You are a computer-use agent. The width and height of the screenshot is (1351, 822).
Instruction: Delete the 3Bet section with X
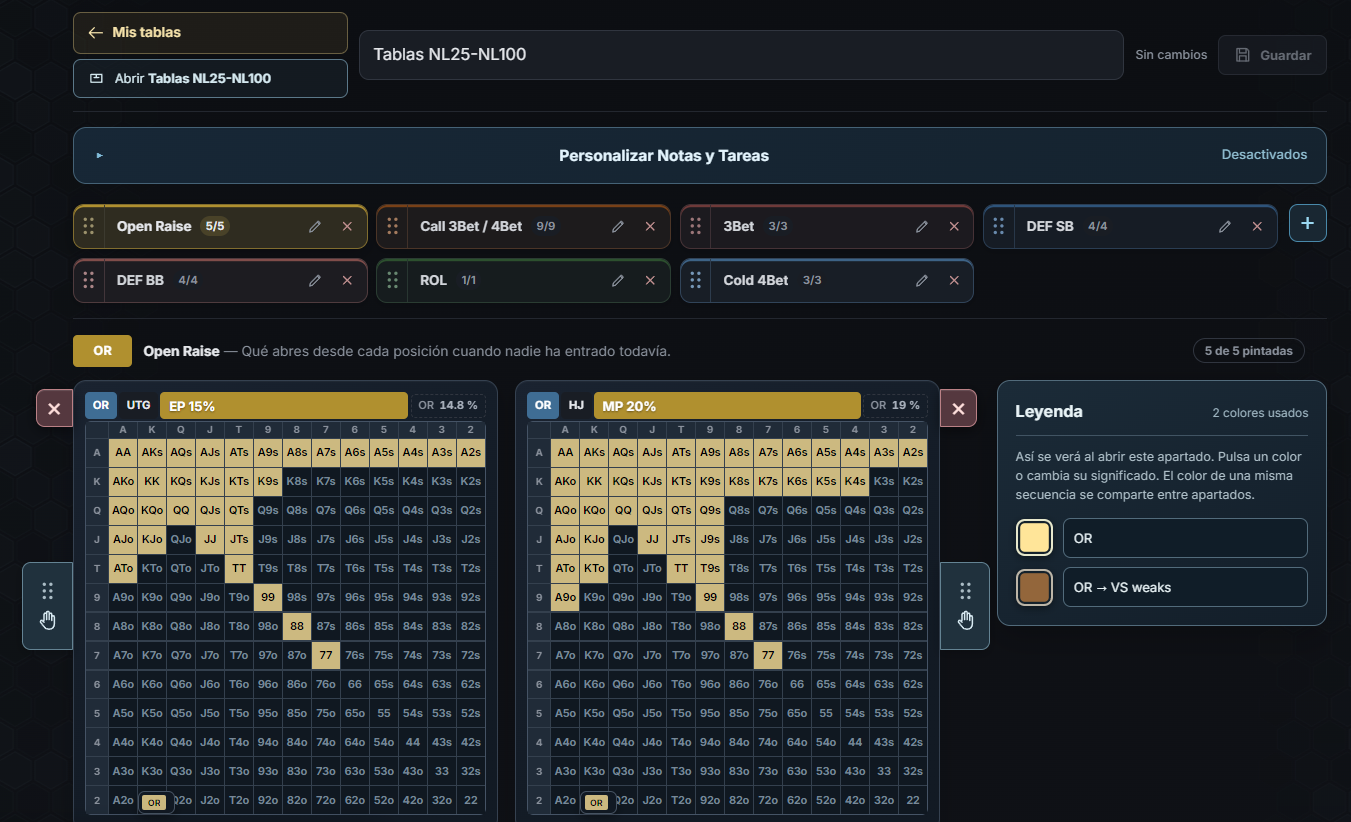coord(954,227)
